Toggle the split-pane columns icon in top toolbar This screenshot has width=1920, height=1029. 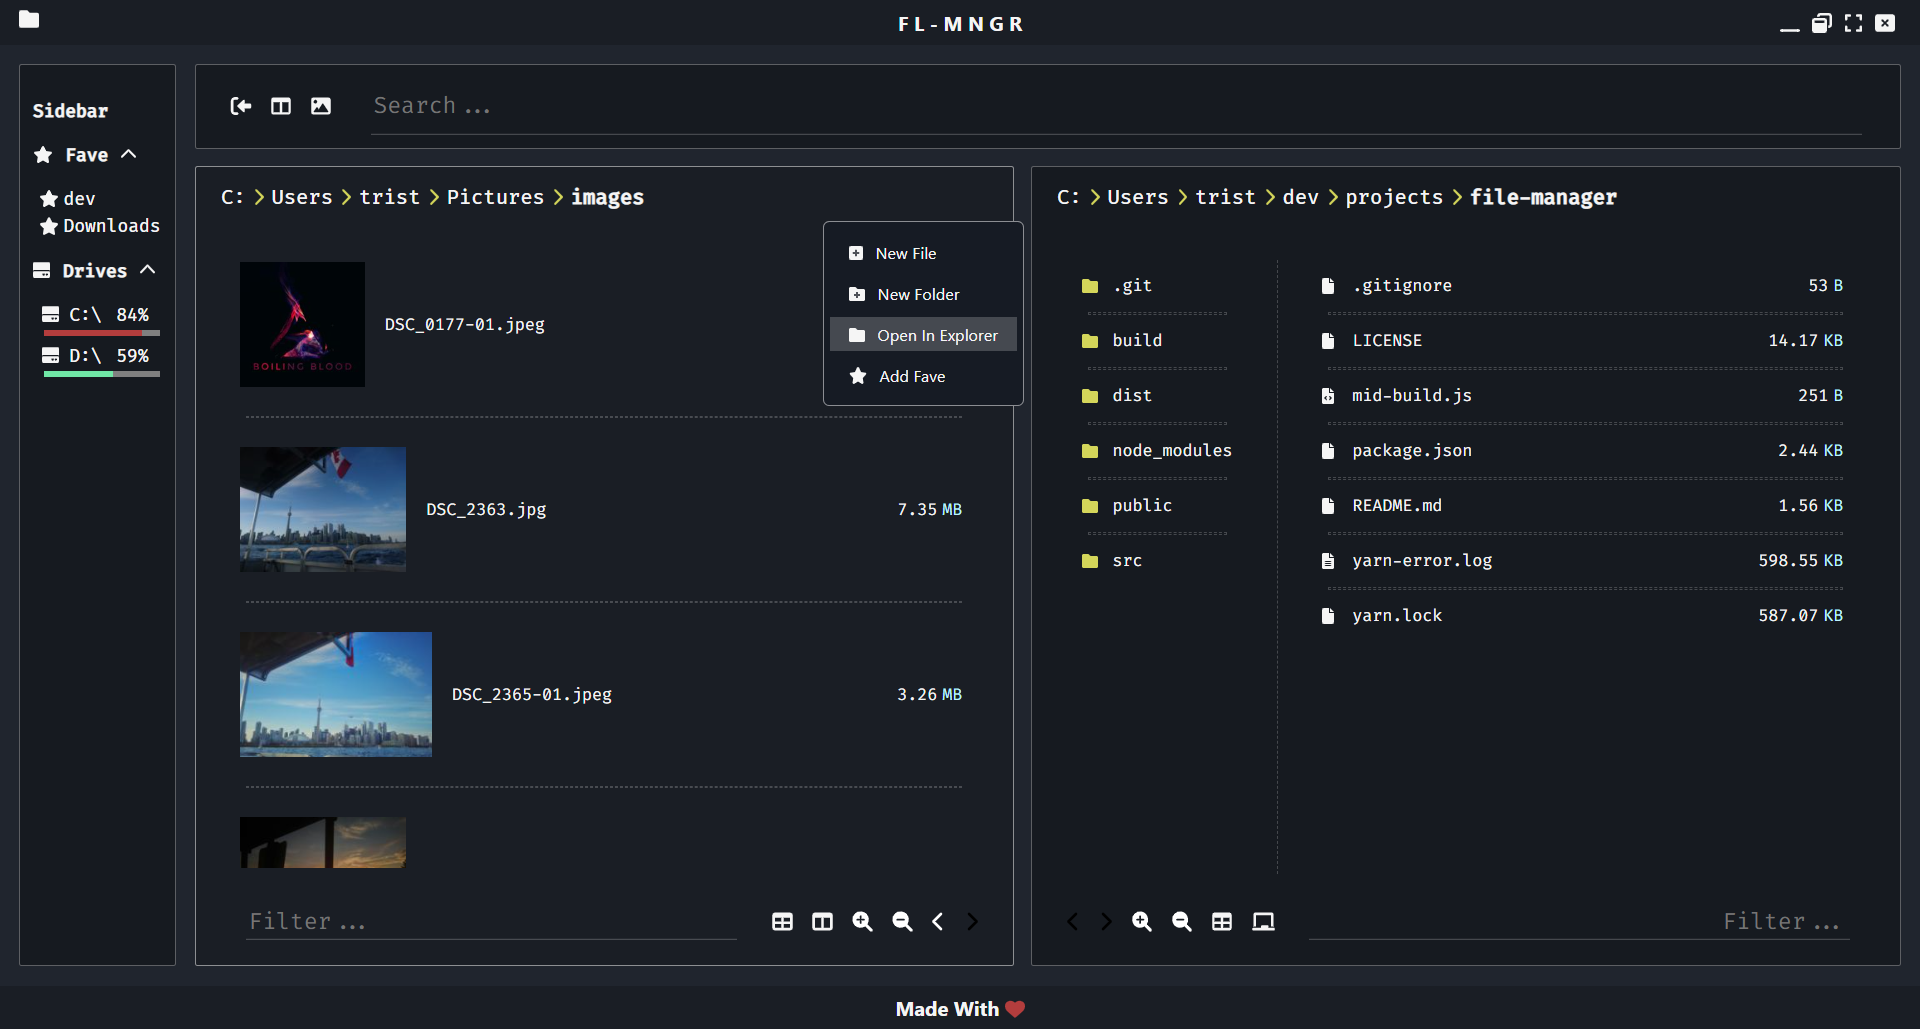point(281,106)
